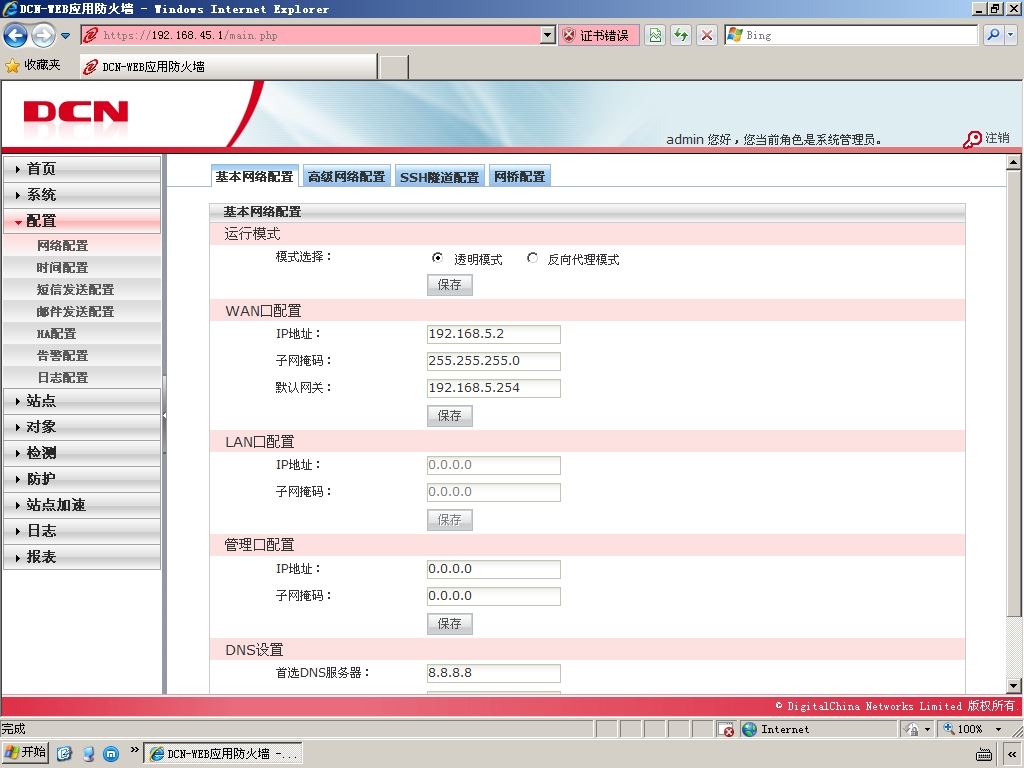This screenshot has width=1024, height=768.
Task: Switch to the SSH隧道配置 tab
Action: click(x=440, y=177)
